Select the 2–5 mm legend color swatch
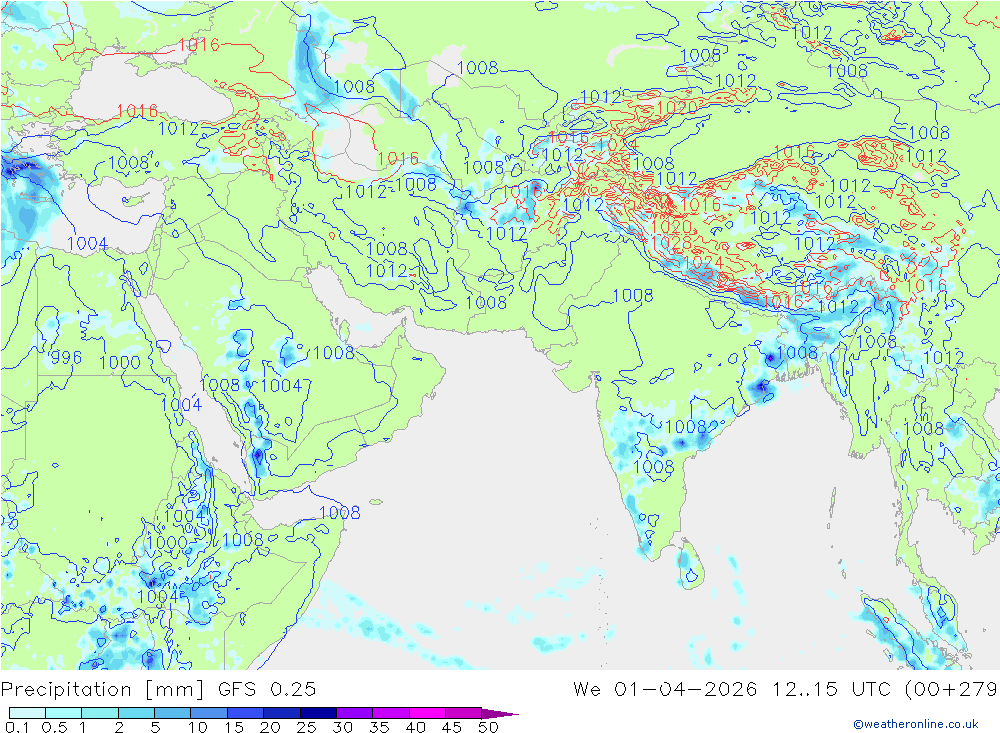Viewport: 1000px width, 733px height. click(136, 713)
